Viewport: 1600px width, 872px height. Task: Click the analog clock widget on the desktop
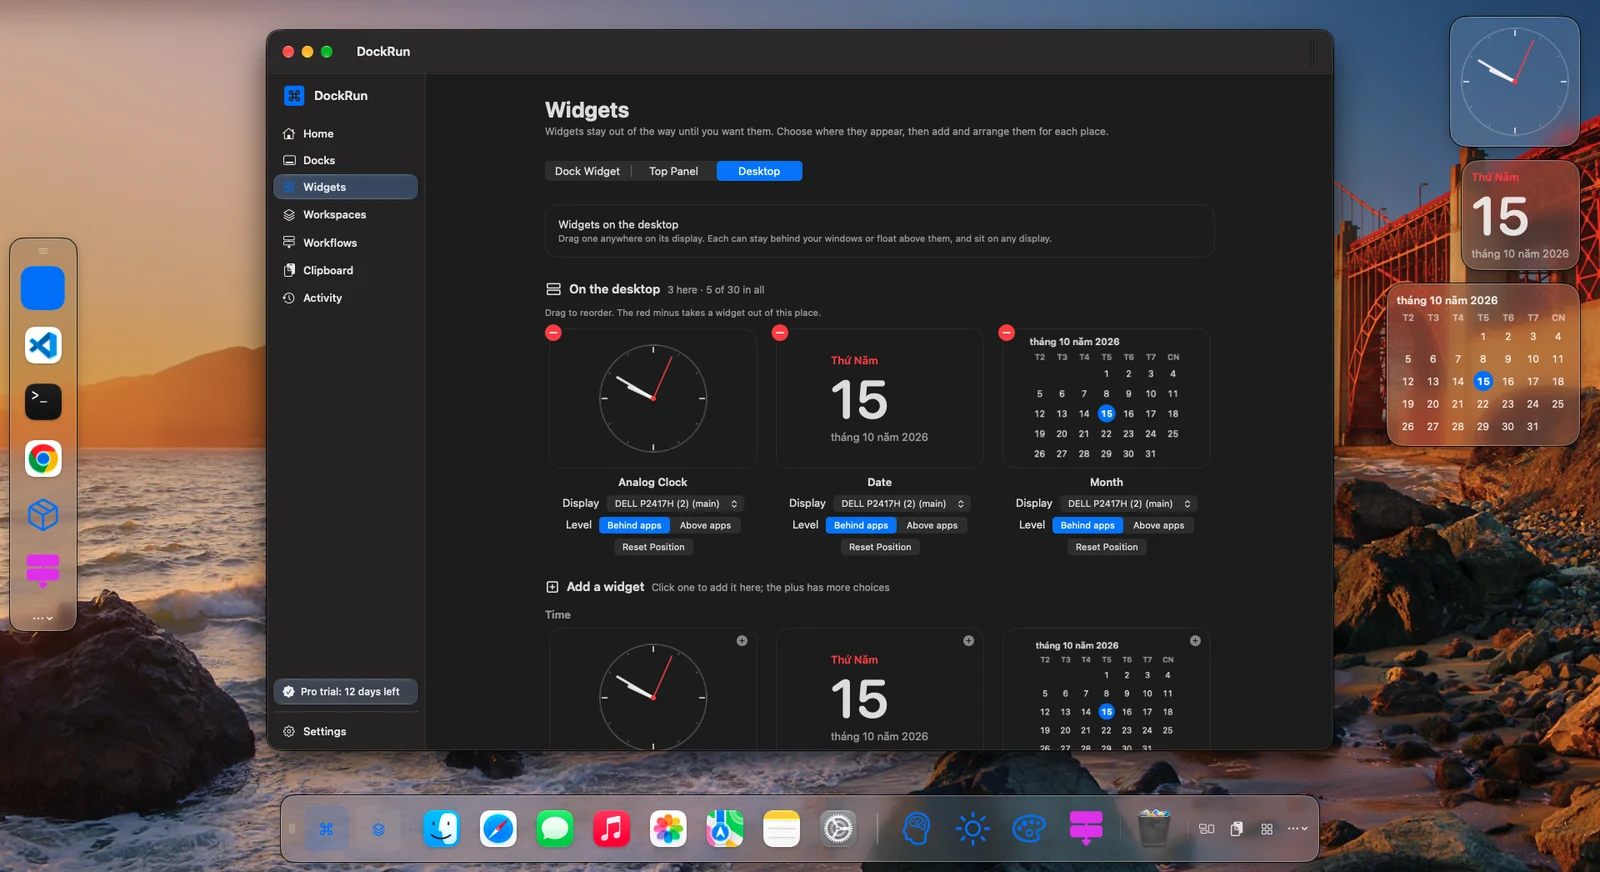tap(1514, 82)
